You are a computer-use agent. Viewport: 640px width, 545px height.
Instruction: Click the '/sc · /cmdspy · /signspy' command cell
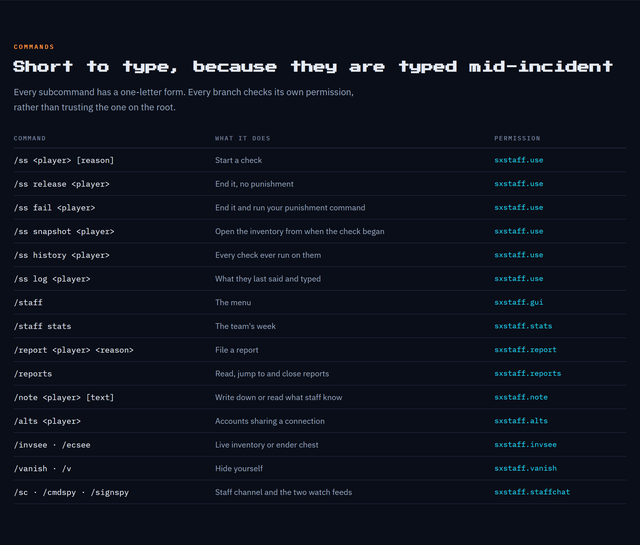[x=71, y=492]
